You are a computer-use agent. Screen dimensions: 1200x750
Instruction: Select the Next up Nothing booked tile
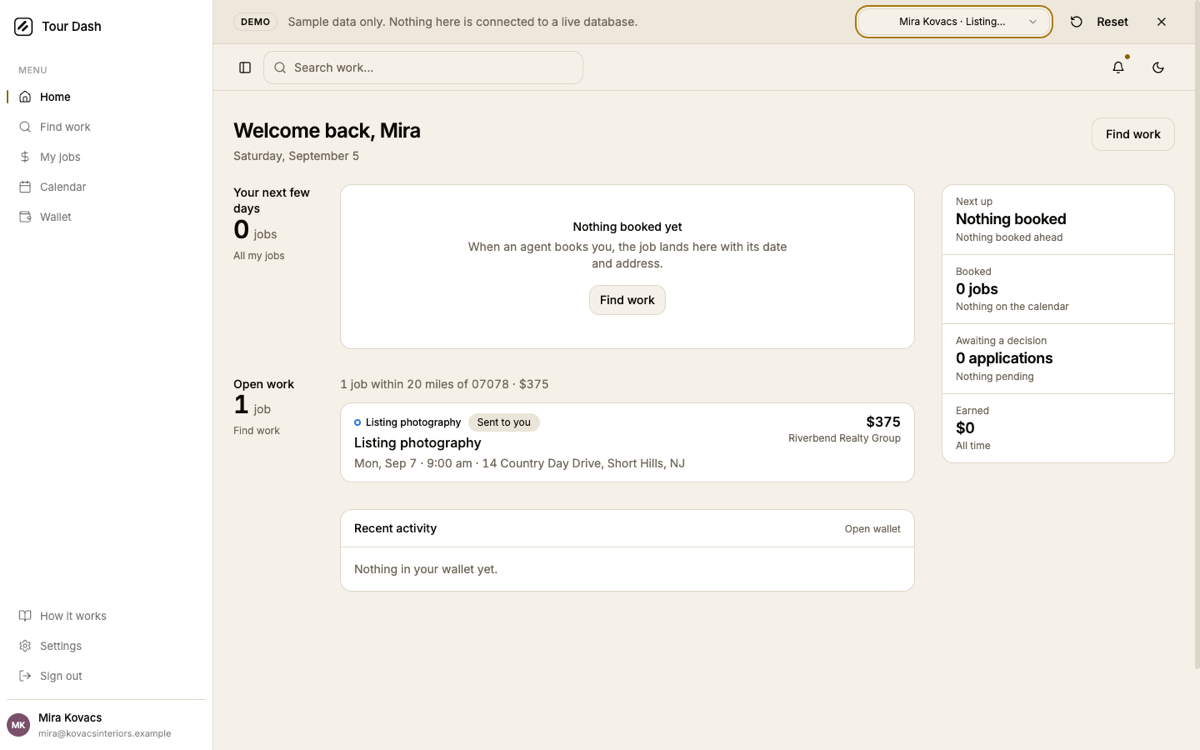[x=1058, y=220]
